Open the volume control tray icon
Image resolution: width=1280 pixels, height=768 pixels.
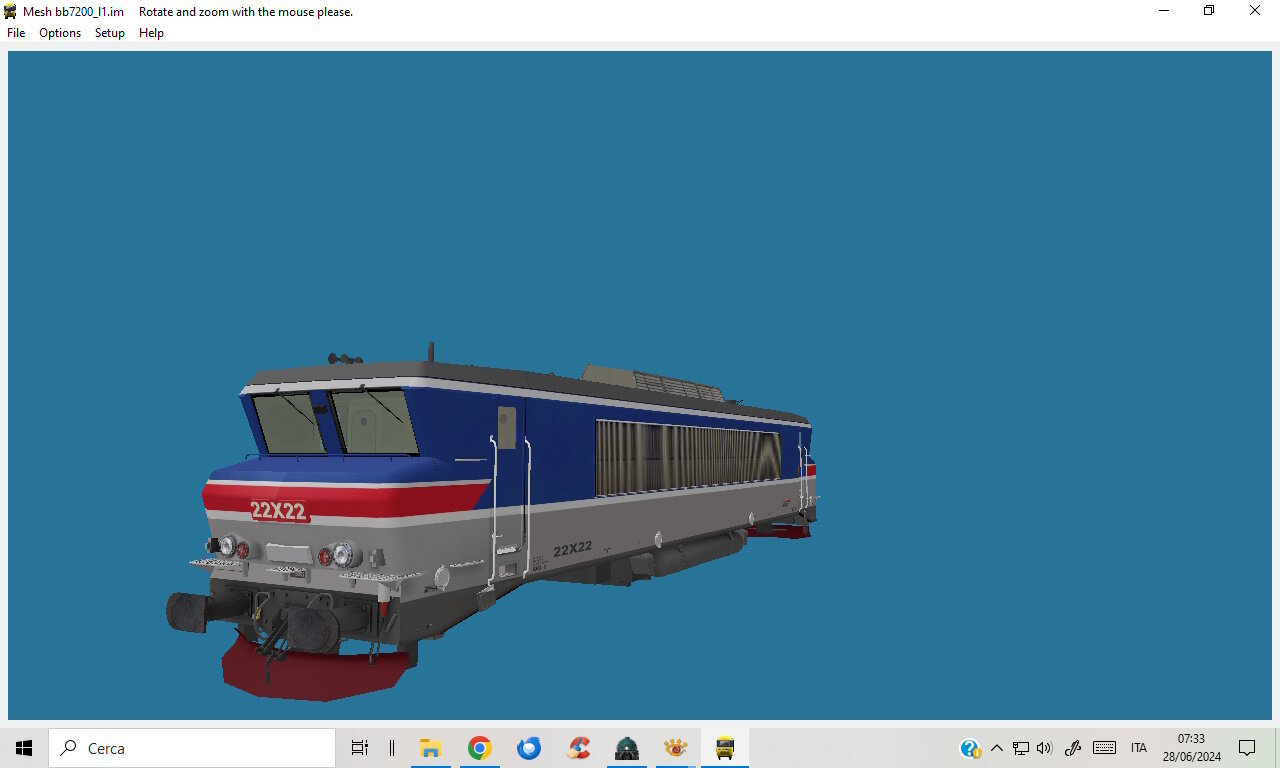click(1045, 748)
